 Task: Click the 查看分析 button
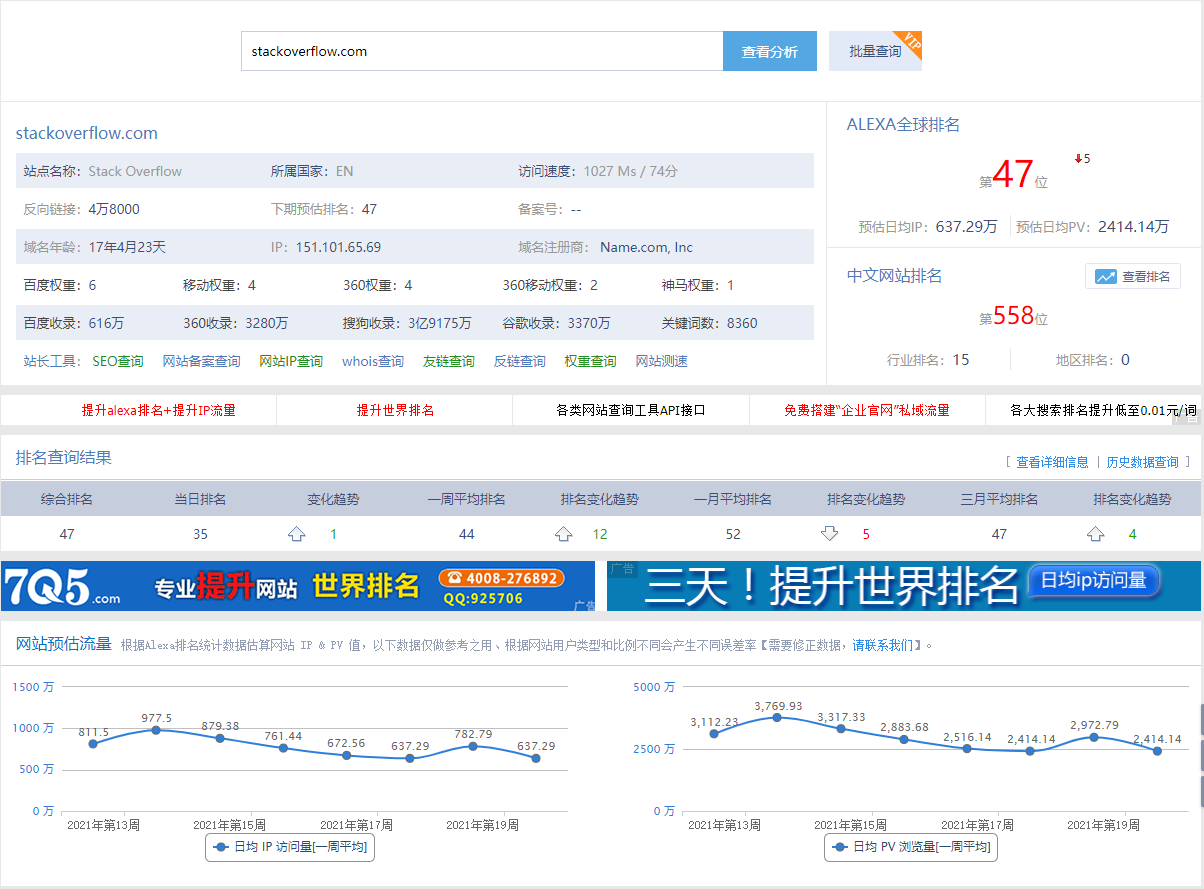click(x=770, y=51)
